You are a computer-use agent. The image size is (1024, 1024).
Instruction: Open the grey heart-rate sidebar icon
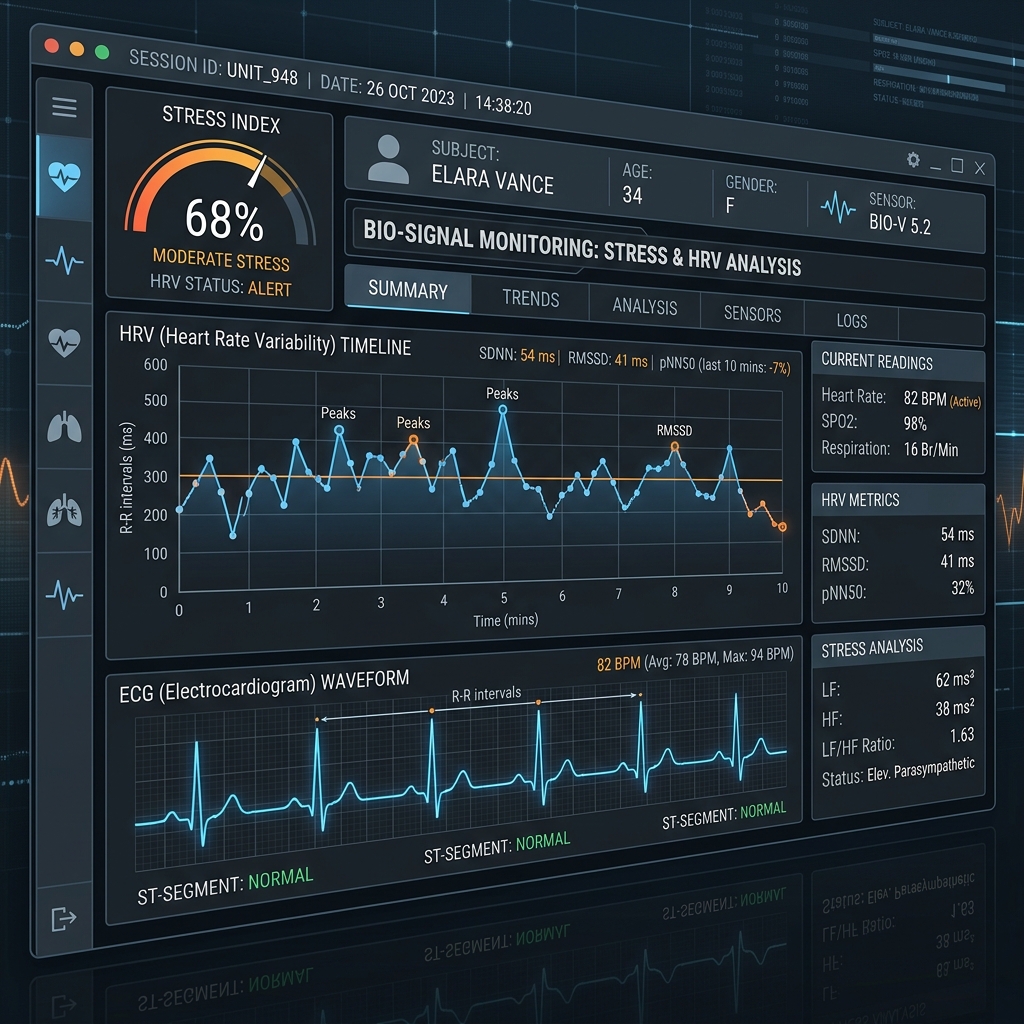point(64,342)
